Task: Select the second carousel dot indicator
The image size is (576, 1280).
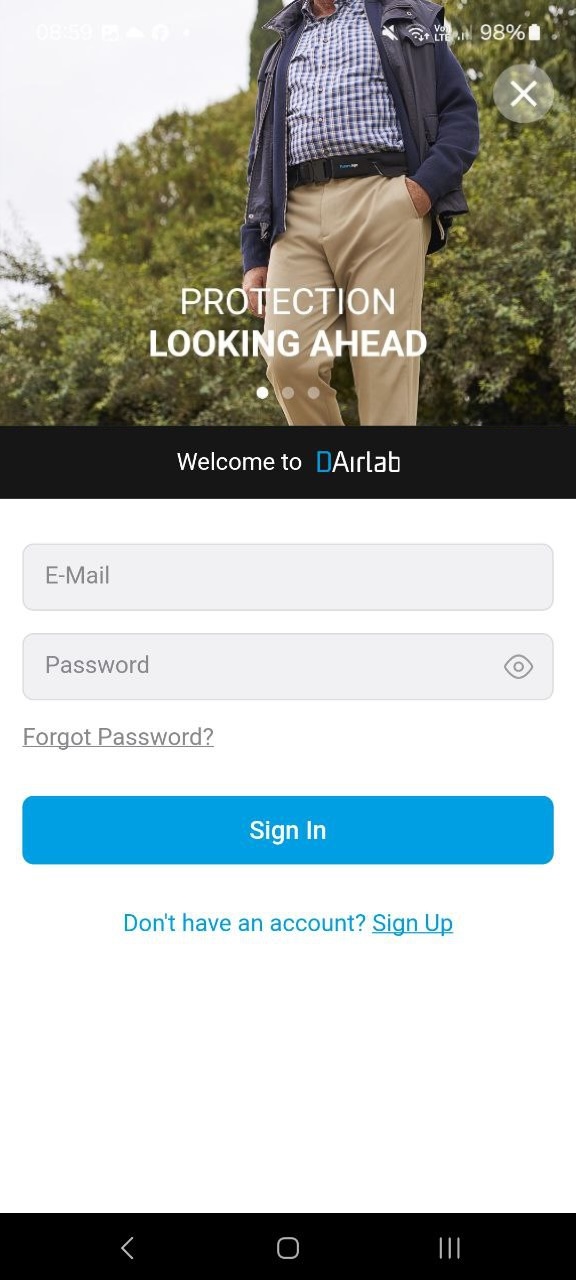Action: (288, 393)
